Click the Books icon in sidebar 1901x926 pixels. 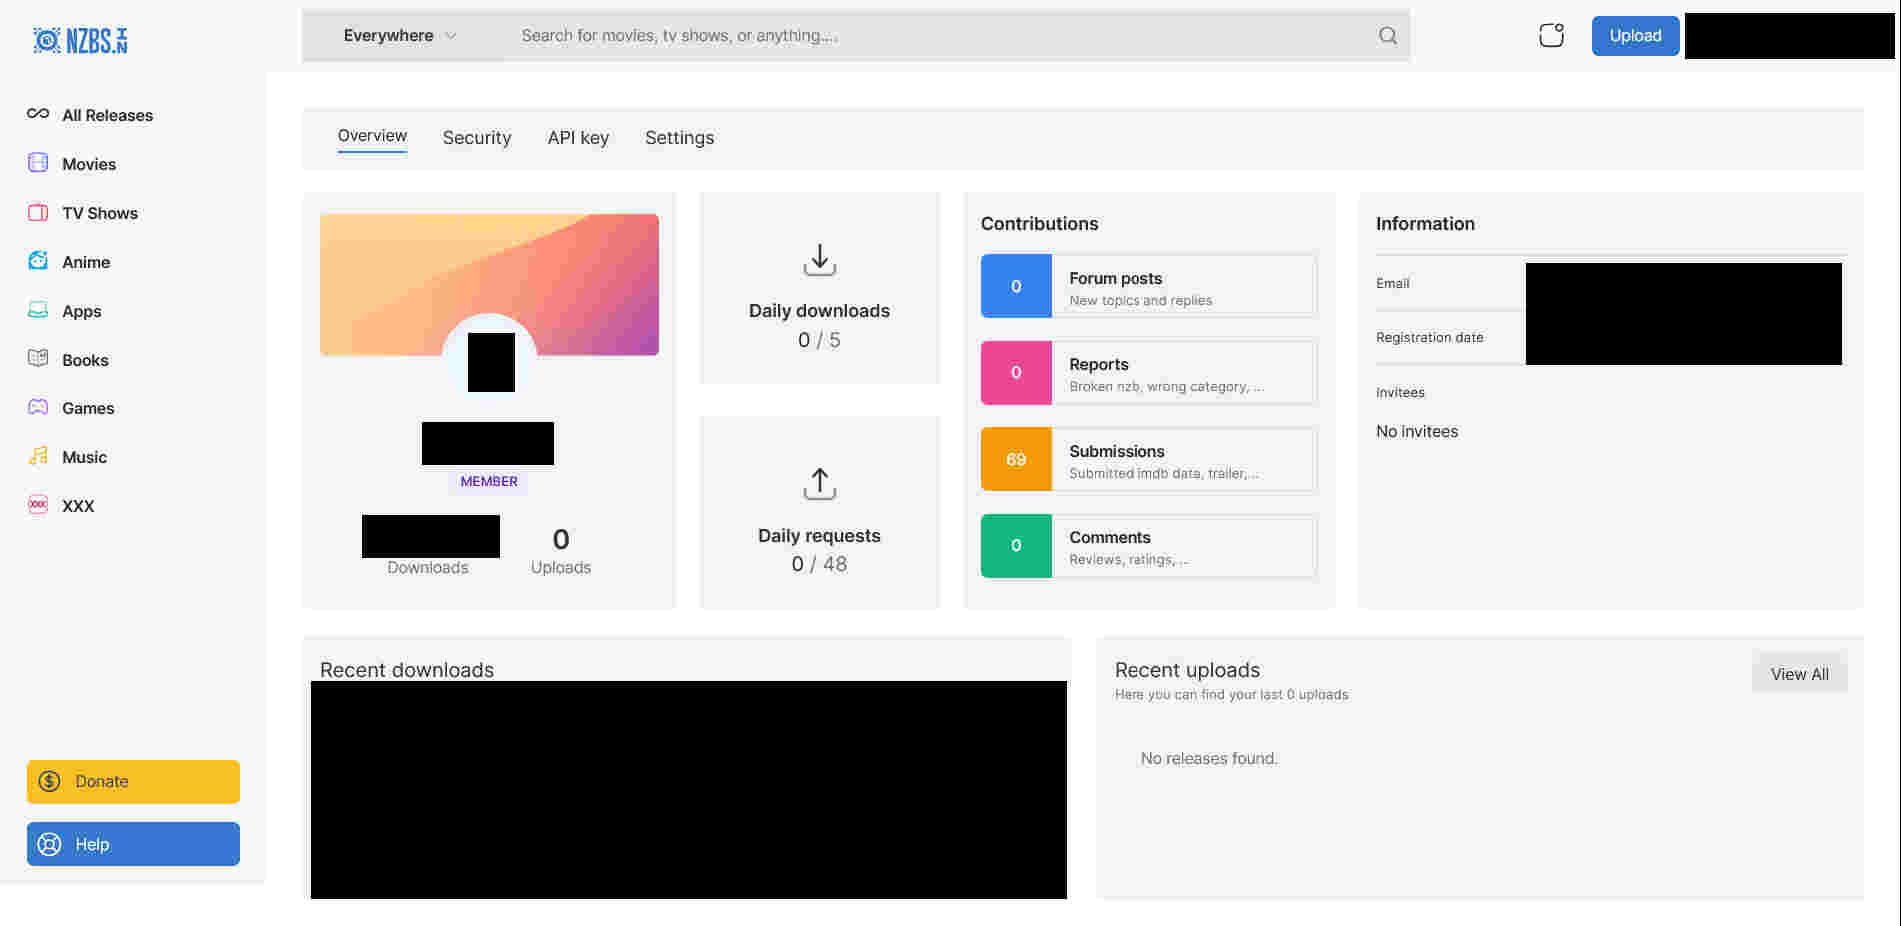38,359
